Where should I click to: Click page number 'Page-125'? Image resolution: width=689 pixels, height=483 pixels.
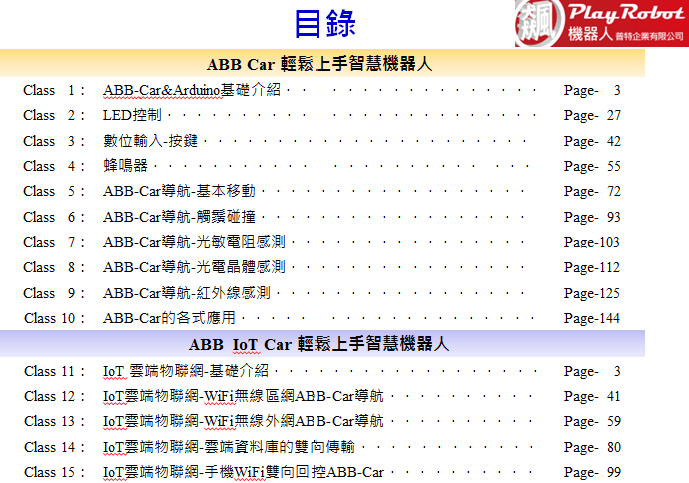592,294
